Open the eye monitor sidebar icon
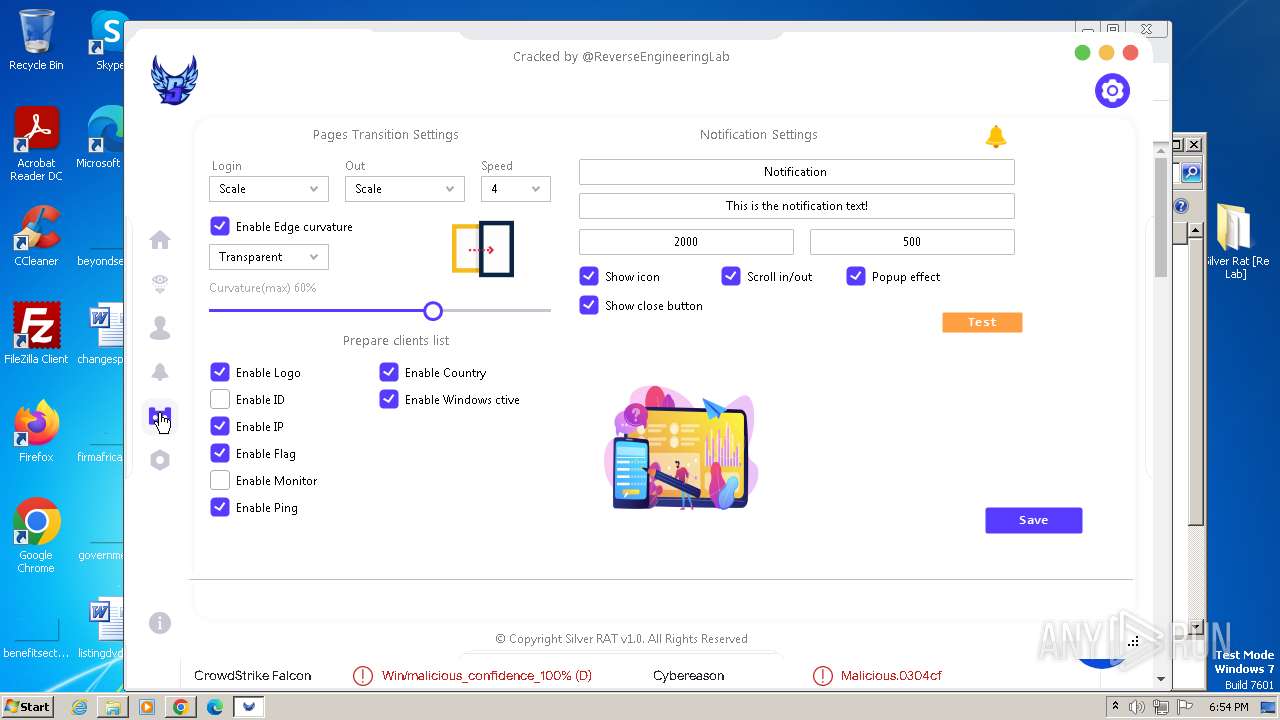 click(x=160, y=284)
